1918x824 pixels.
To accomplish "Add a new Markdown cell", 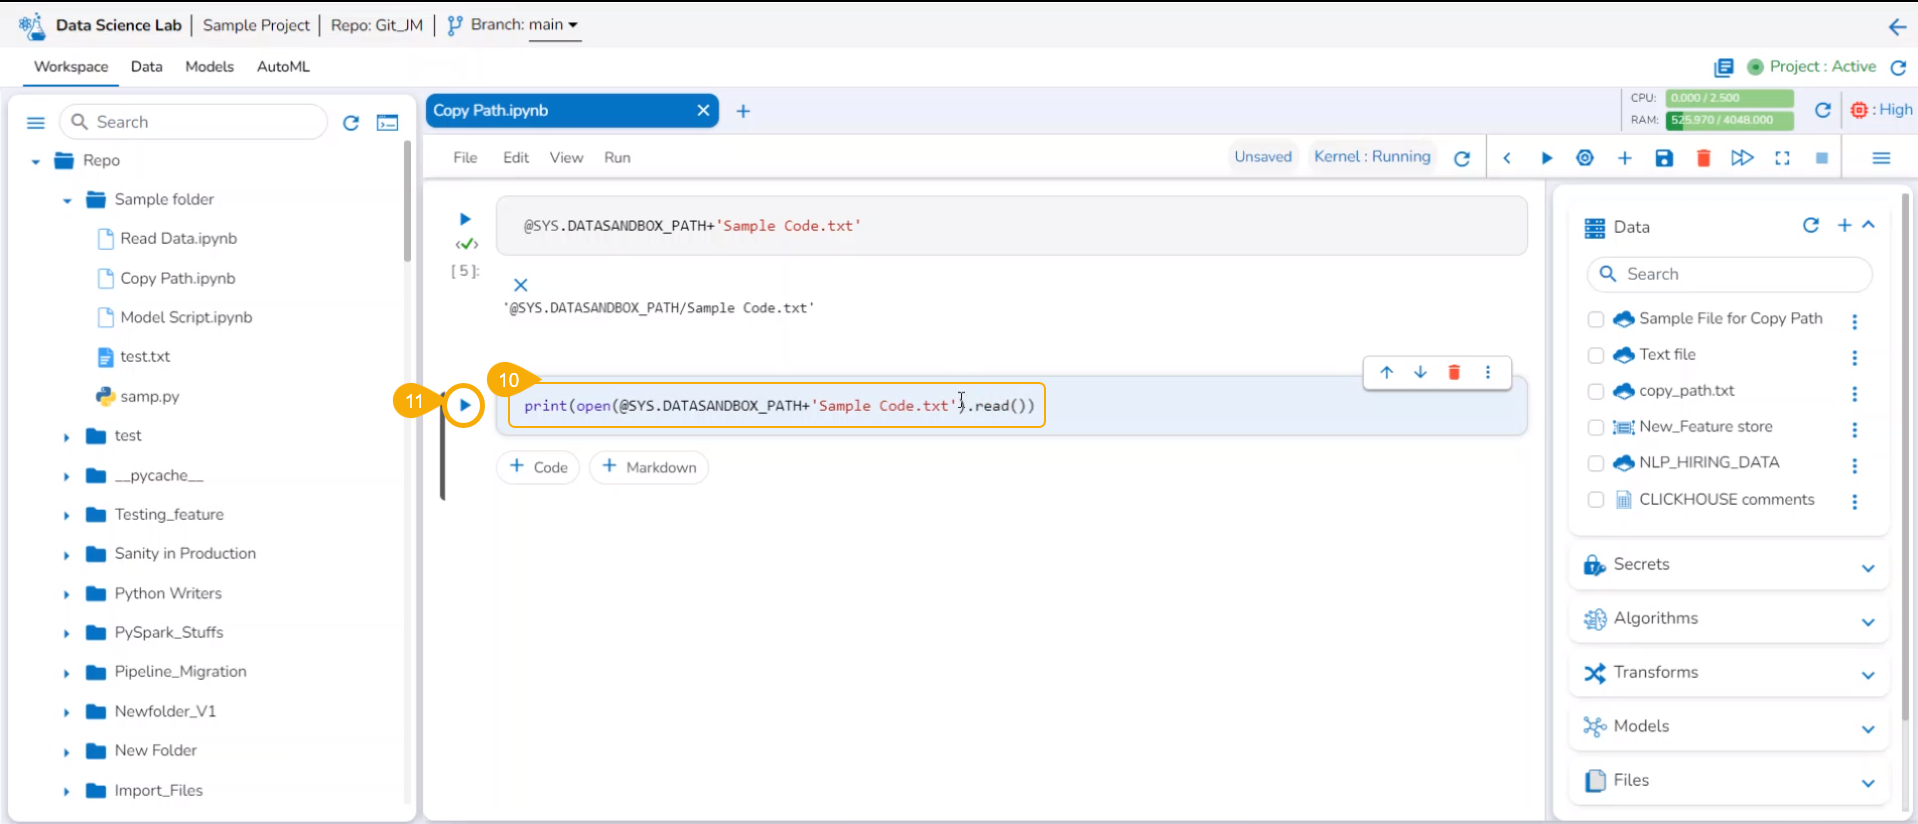I will (649, 467).
